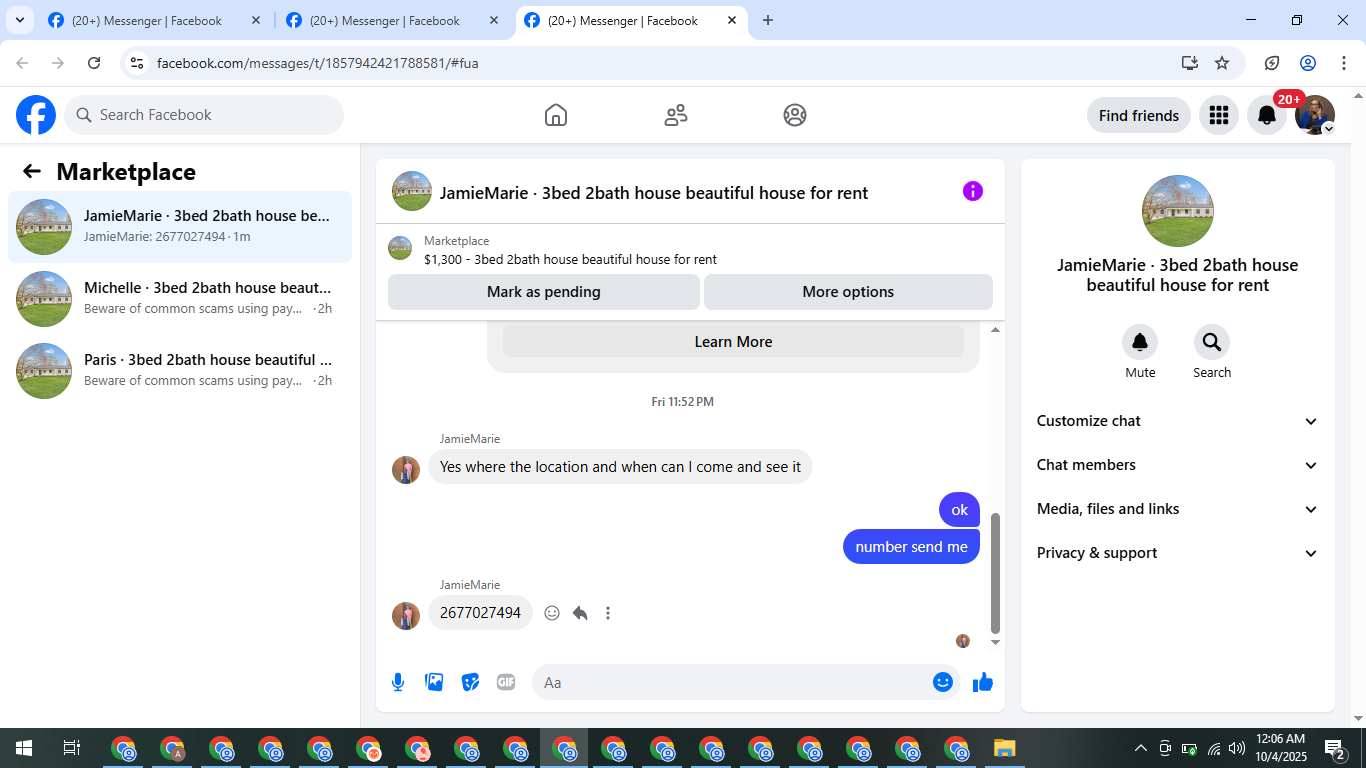Open the Michelle conversation in the list
The width and height of the screenshot is (1366, 768).
coord(180,299)
